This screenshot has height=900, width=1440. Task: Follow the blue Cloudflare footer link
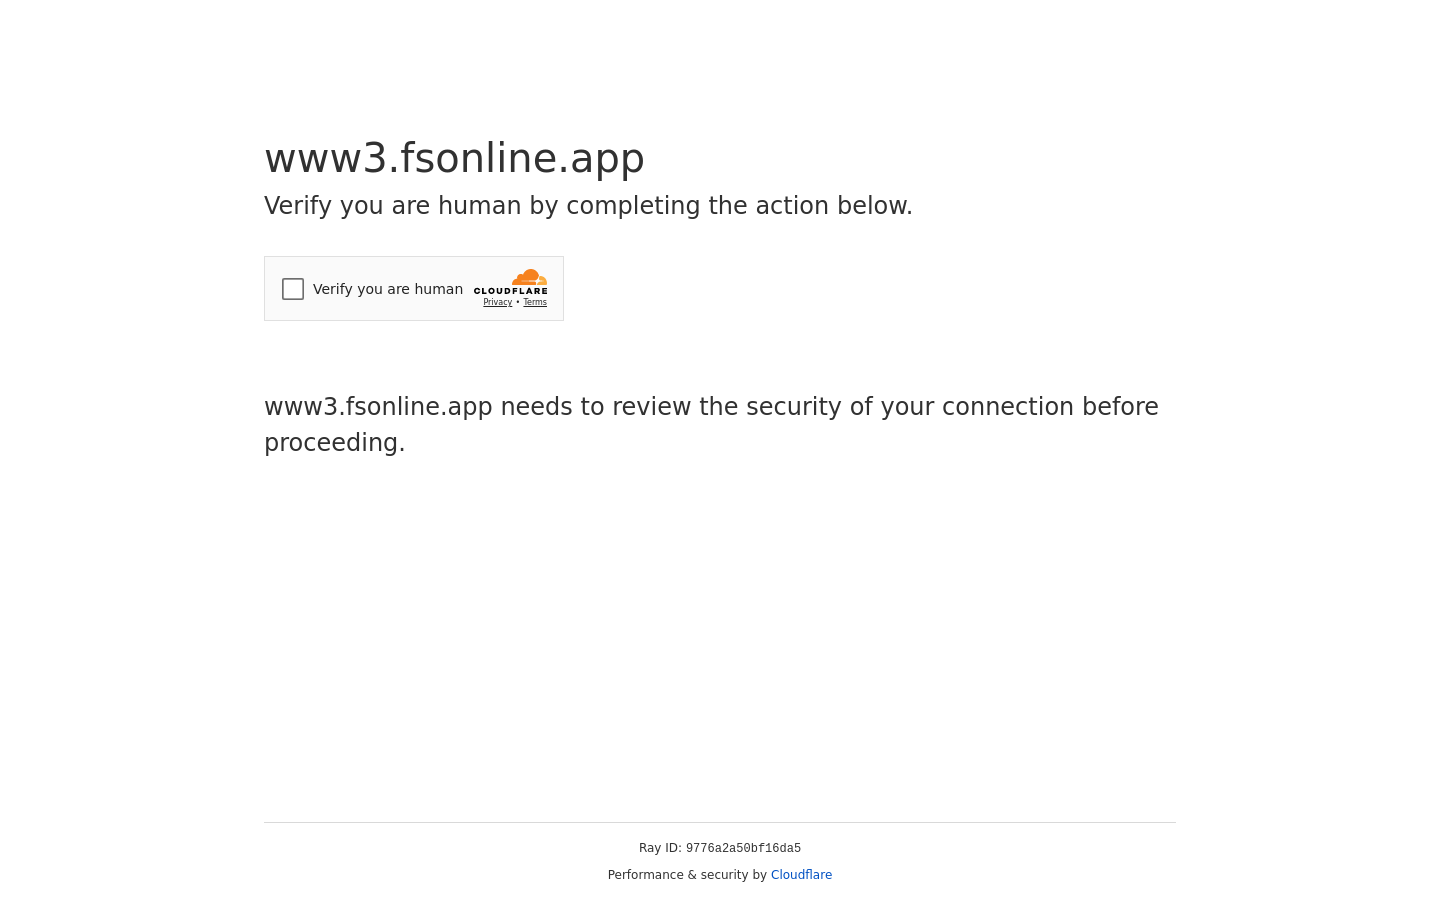point(801,875)
